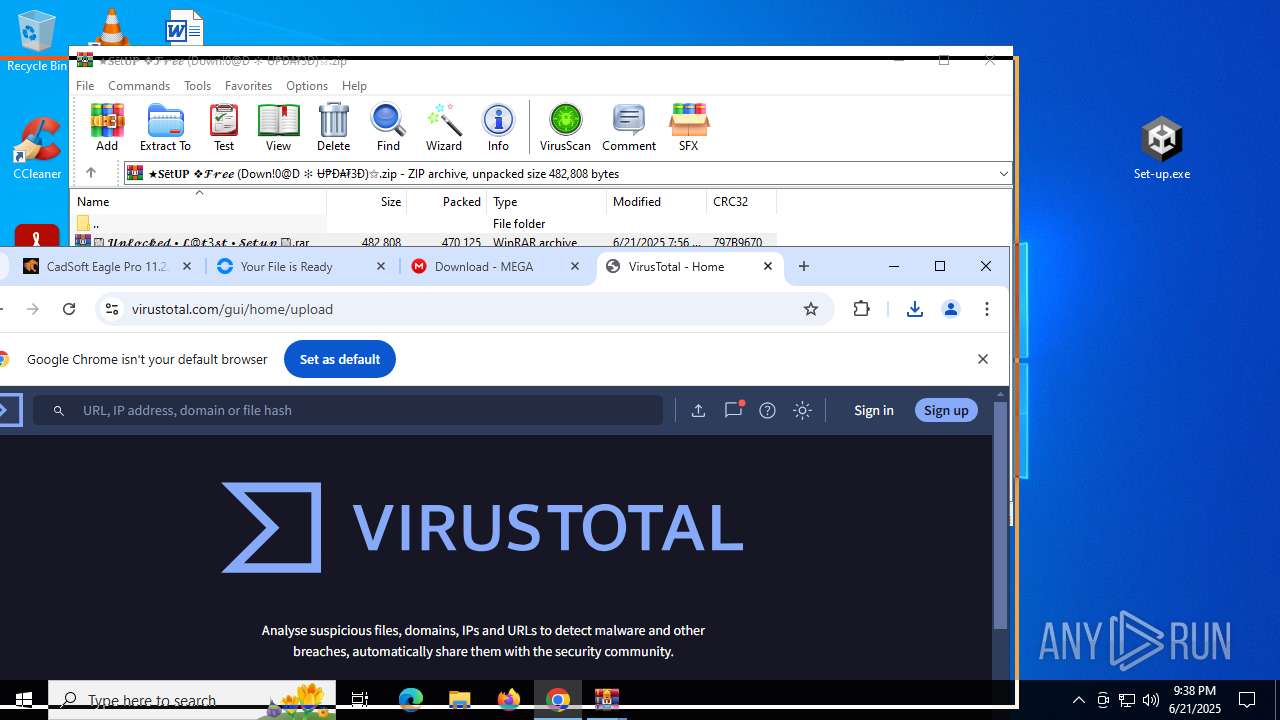Show archive Info in WinRAR
The height and width of the screenshot is (720, 1280).
498,127
